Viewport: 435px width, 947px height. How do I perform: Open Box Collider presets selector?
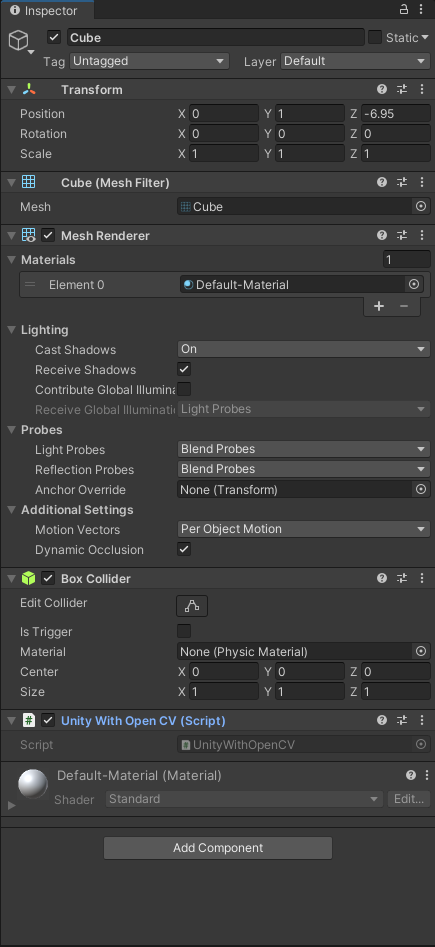402,579
